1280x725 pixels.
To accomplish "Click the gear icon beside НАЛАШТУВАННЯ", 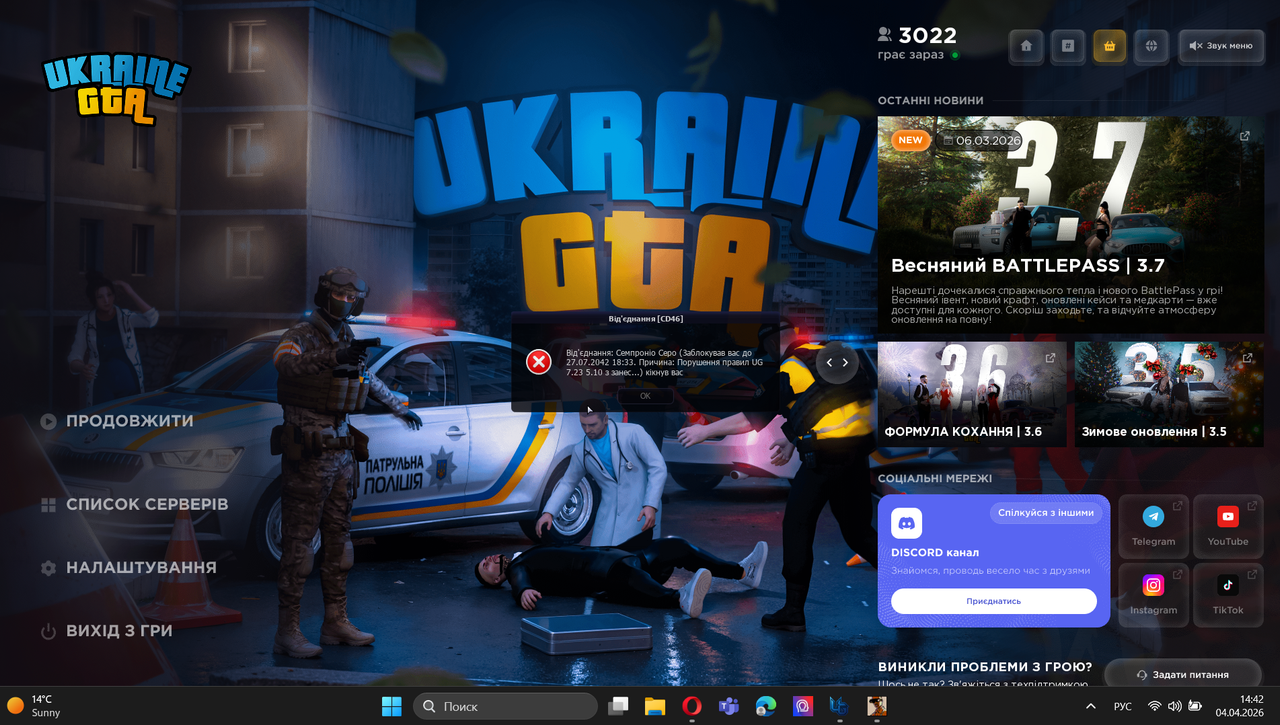I will pos(48,568).
